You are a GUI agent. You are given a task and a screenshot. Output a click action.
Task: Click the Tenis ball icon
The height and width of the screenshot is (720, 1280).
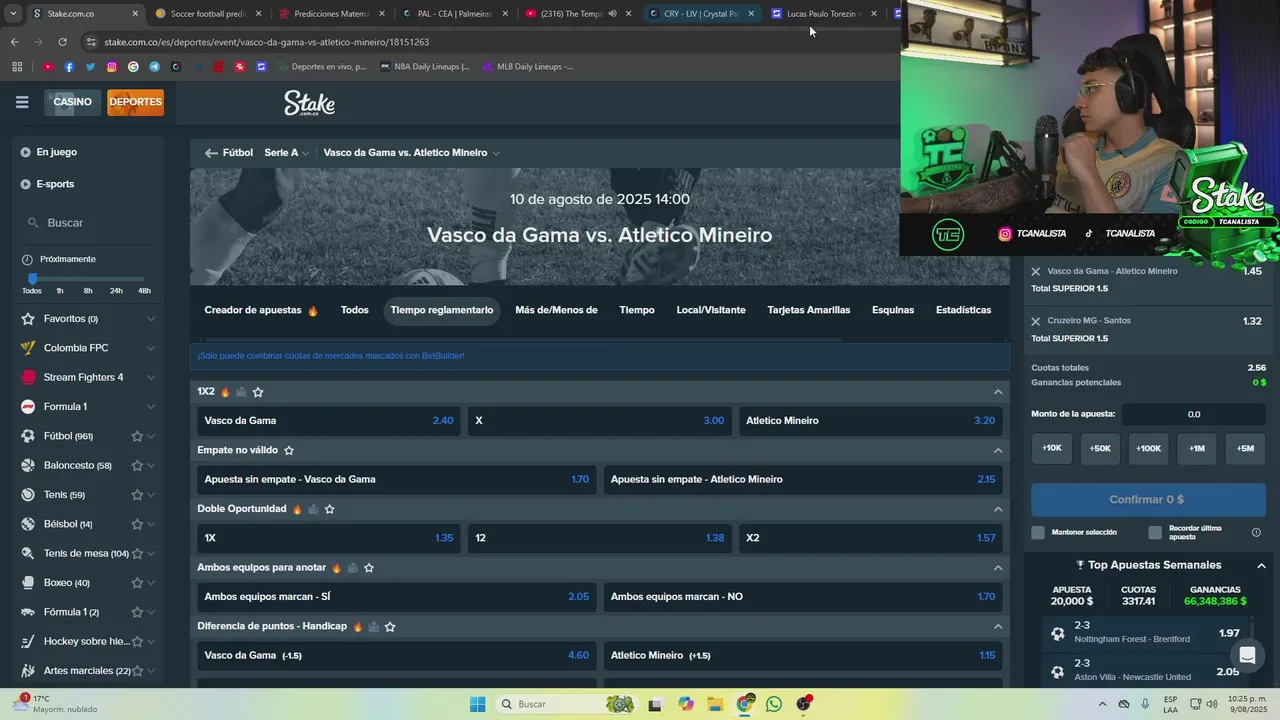coord(28,495)
